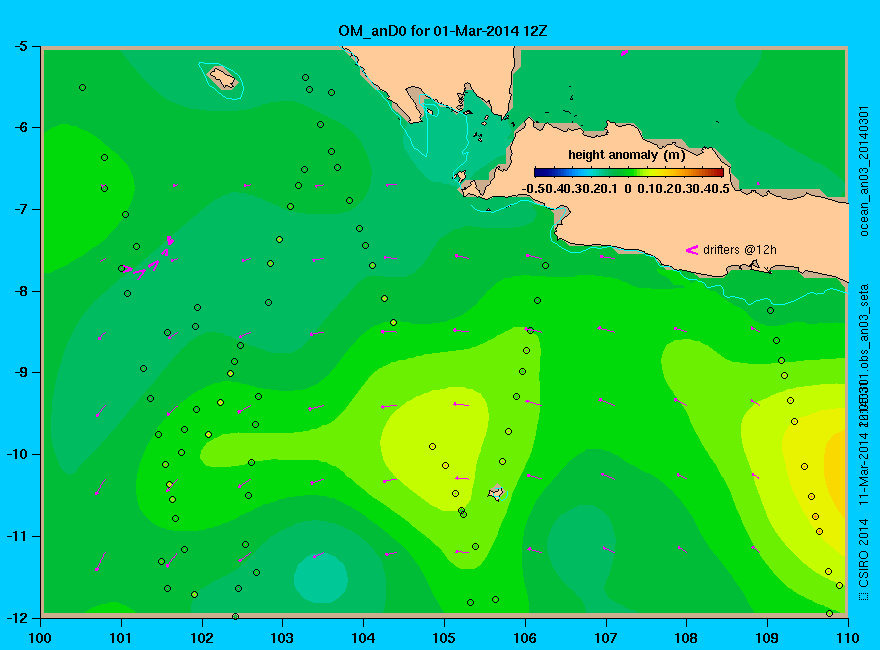Click the dark red end of the color bar
Viewport: 880px width, 650px height.
click(719, 172)
